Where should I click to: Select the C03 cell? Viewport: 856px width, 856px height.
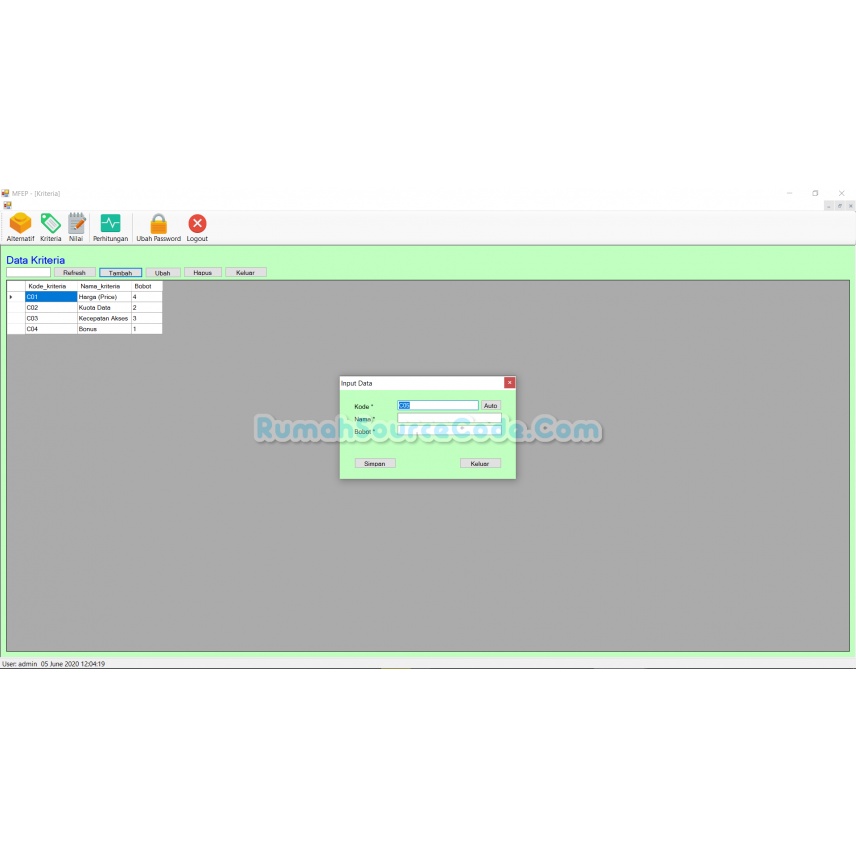coord(51,318)
